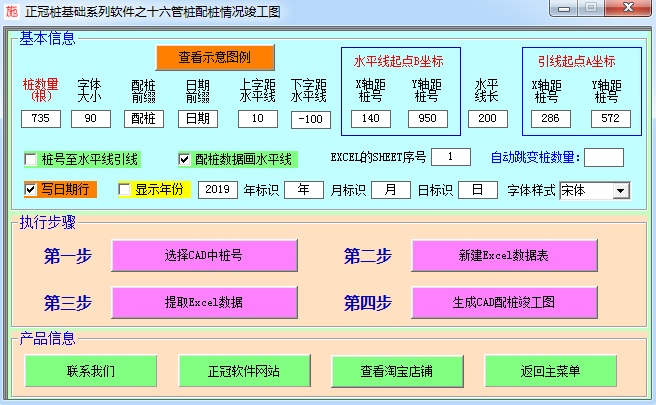The width and height of the screenshot is (656, 405).
Task: Click A坐标 Y轴距桩号 field 572
Action: click(611, 119)
